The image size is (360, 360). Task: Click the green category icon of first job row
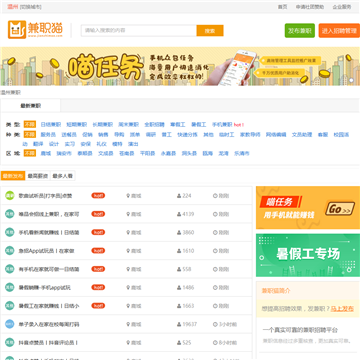tap(10, 196)
